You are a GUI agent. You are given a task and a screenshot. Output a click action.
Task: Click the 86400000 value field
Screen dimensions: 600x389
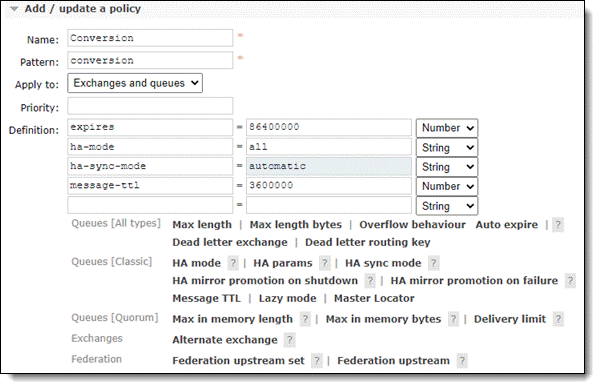[329, 127]
